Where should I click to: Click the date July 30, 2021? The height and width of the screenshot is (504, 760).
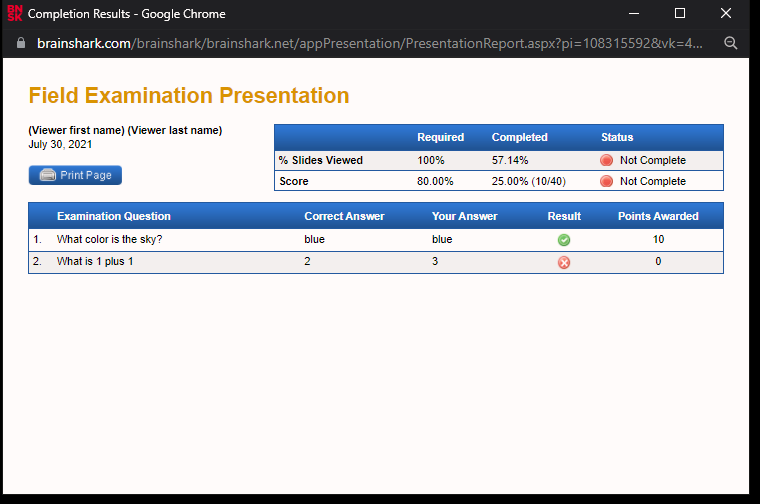click(x=60, y=144)
